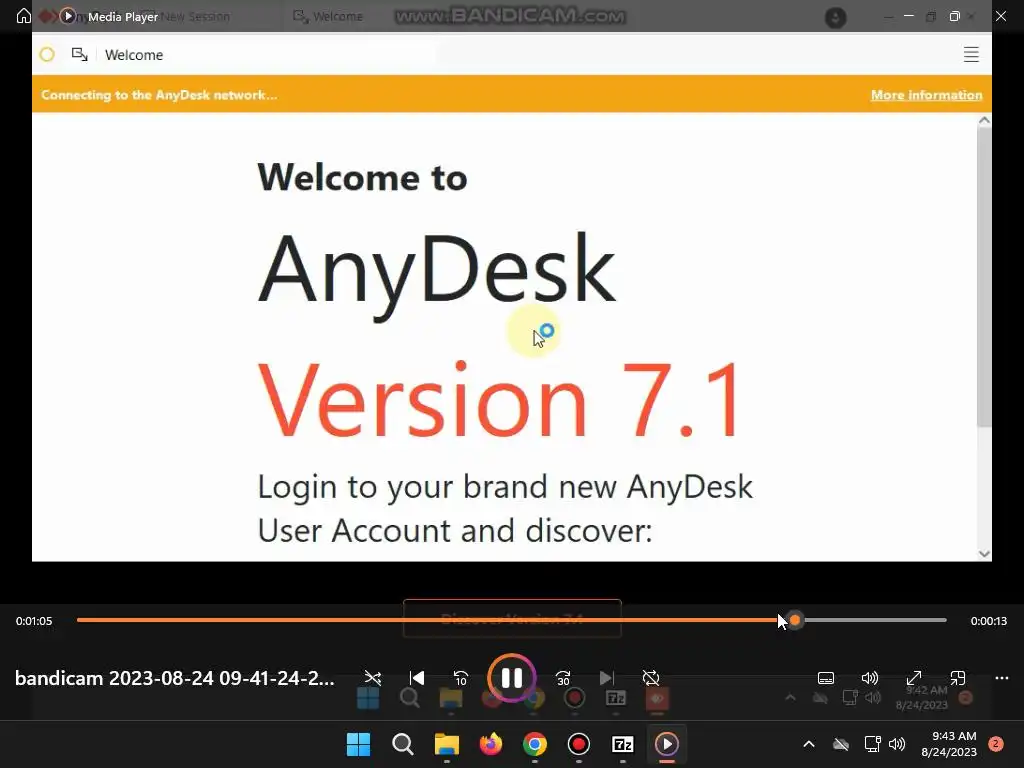The width and height of the screenshot is (1024, 768).
Task: Click the yellow connection status circle
Action: tap(47, 55)
